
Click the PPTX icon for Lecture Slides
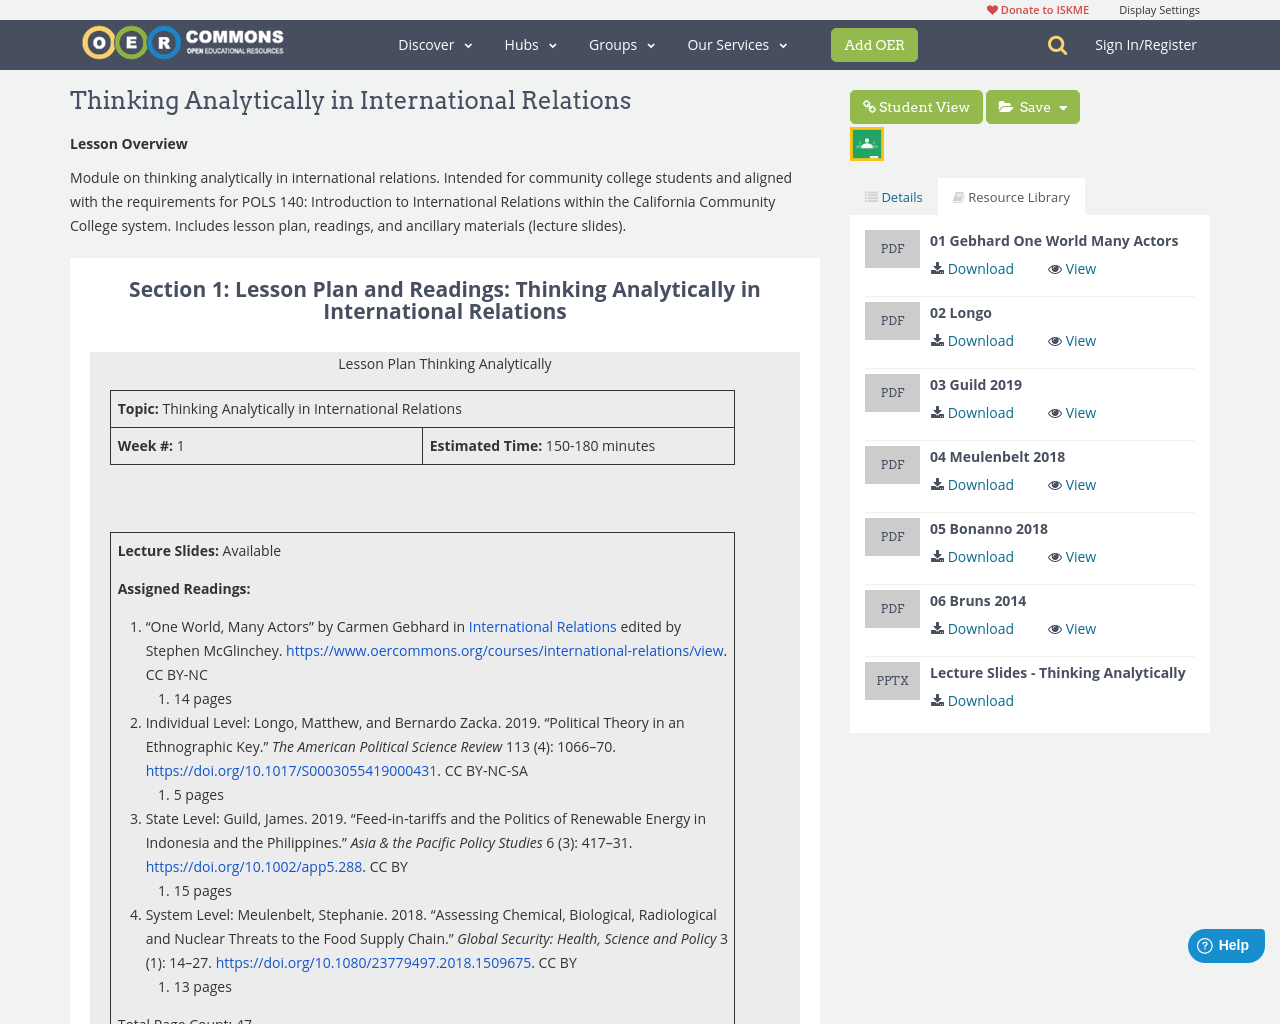892,680
